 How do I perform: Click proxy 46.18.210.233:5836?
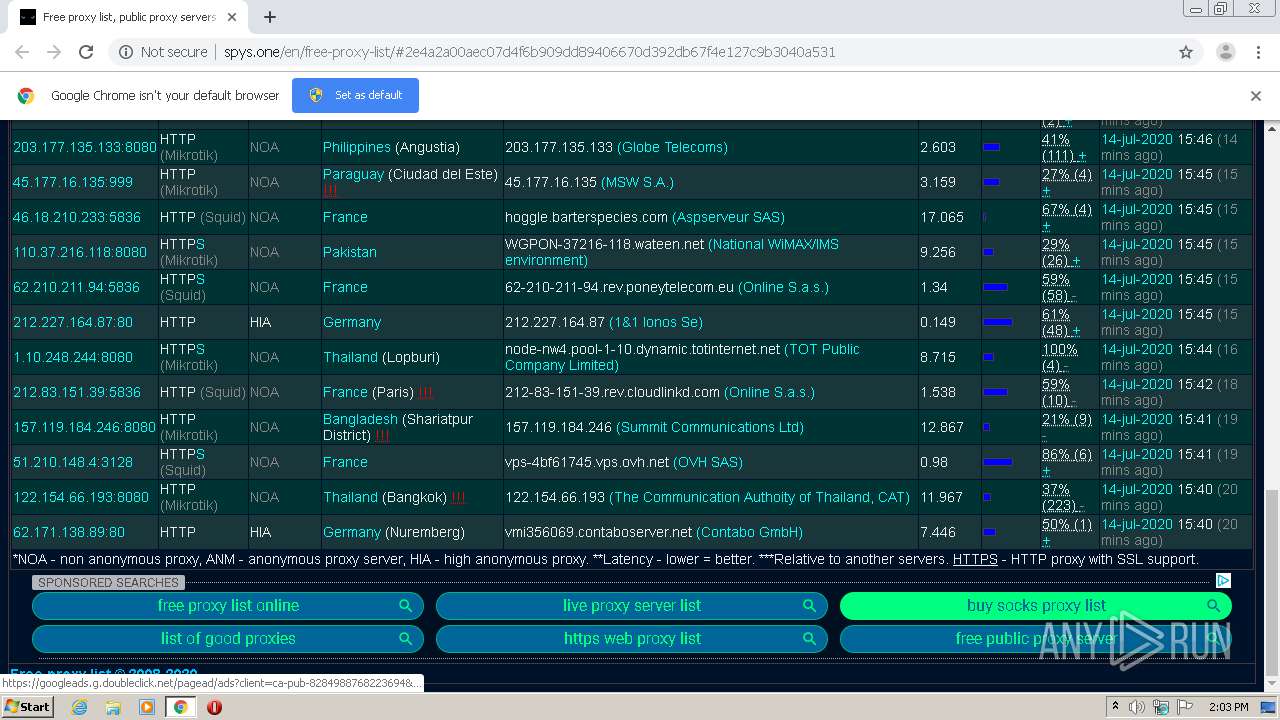pyautogui.click(x=76, y=217)
